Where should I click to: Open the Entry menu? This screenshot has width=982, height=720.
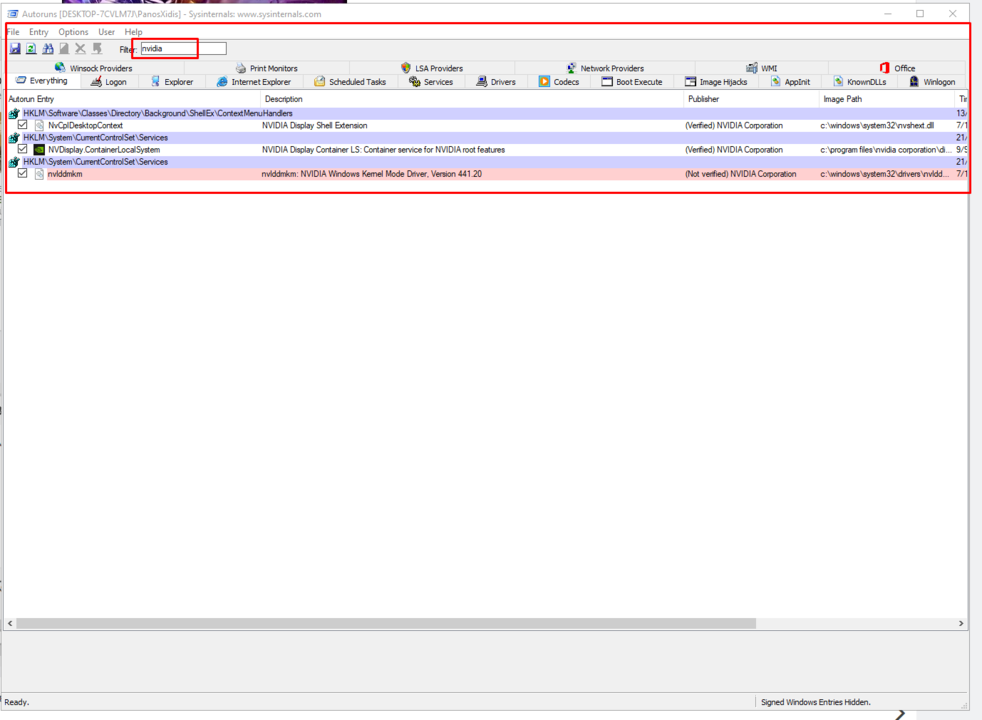click(39, 32)
